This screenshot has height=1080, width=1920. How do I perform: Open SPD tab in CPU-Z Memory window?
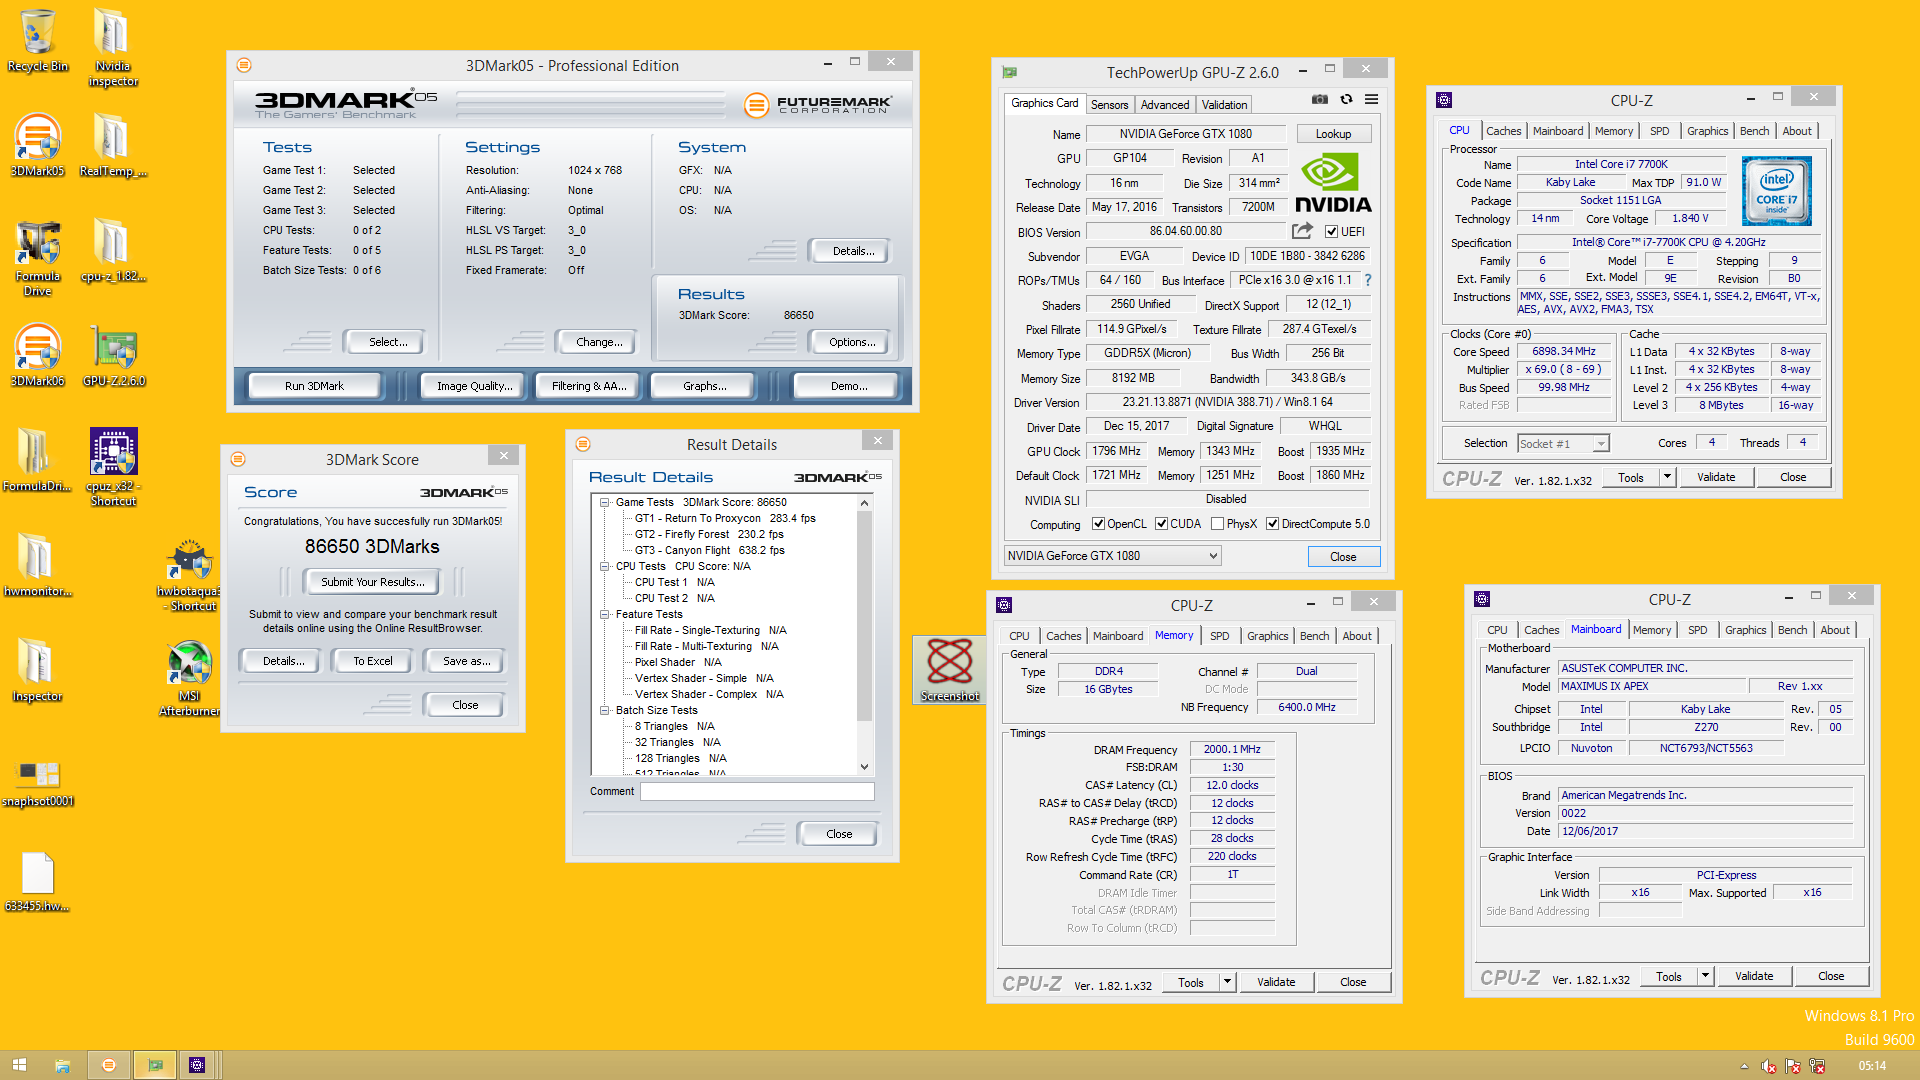[1219, 636]
